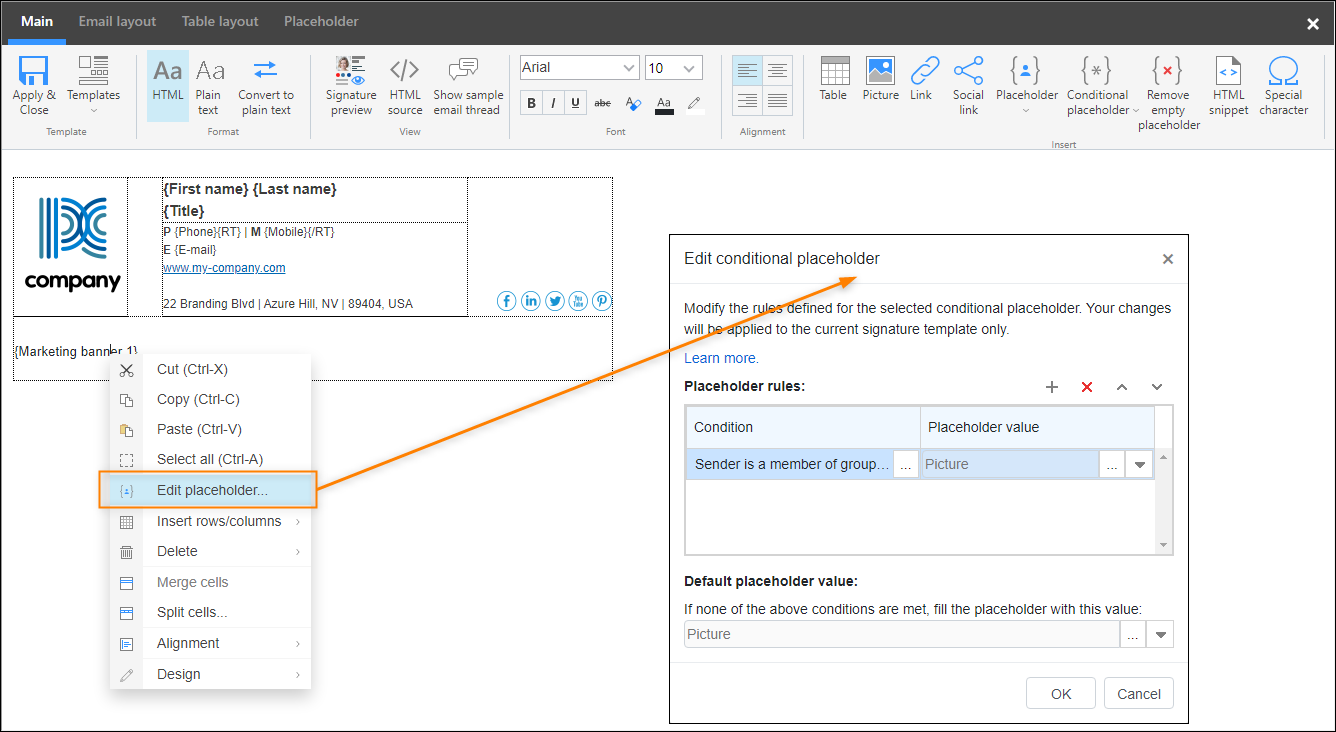
Task: Switch to the Email layout tab
Action: 117,21
